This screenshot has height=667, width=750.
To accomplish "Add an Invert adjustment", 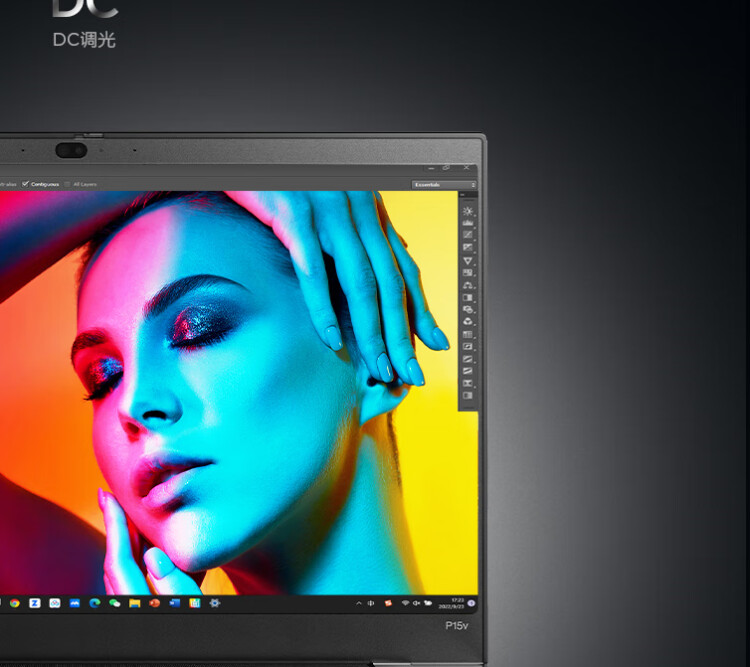I will (x=468, y=346).
